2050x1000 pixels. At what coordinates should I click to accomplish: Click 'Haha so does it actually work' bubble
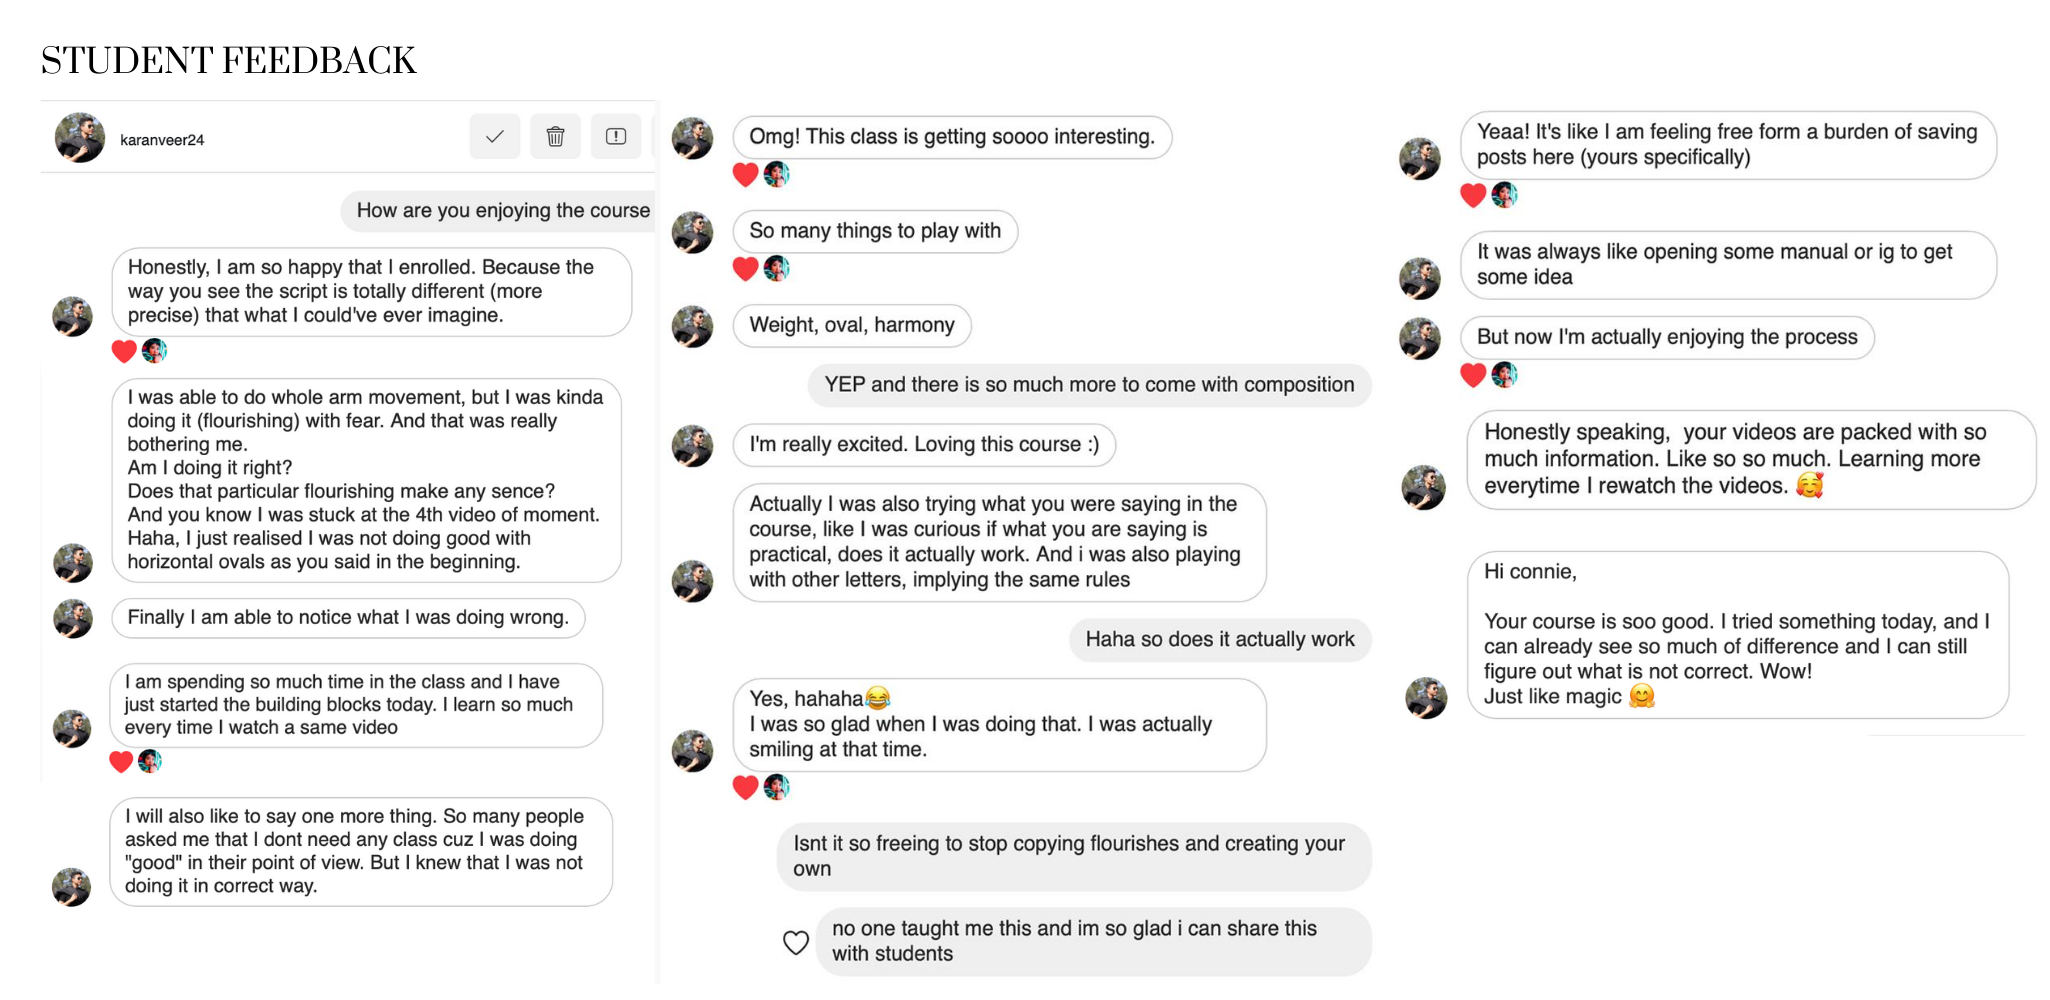(1220, 640)
